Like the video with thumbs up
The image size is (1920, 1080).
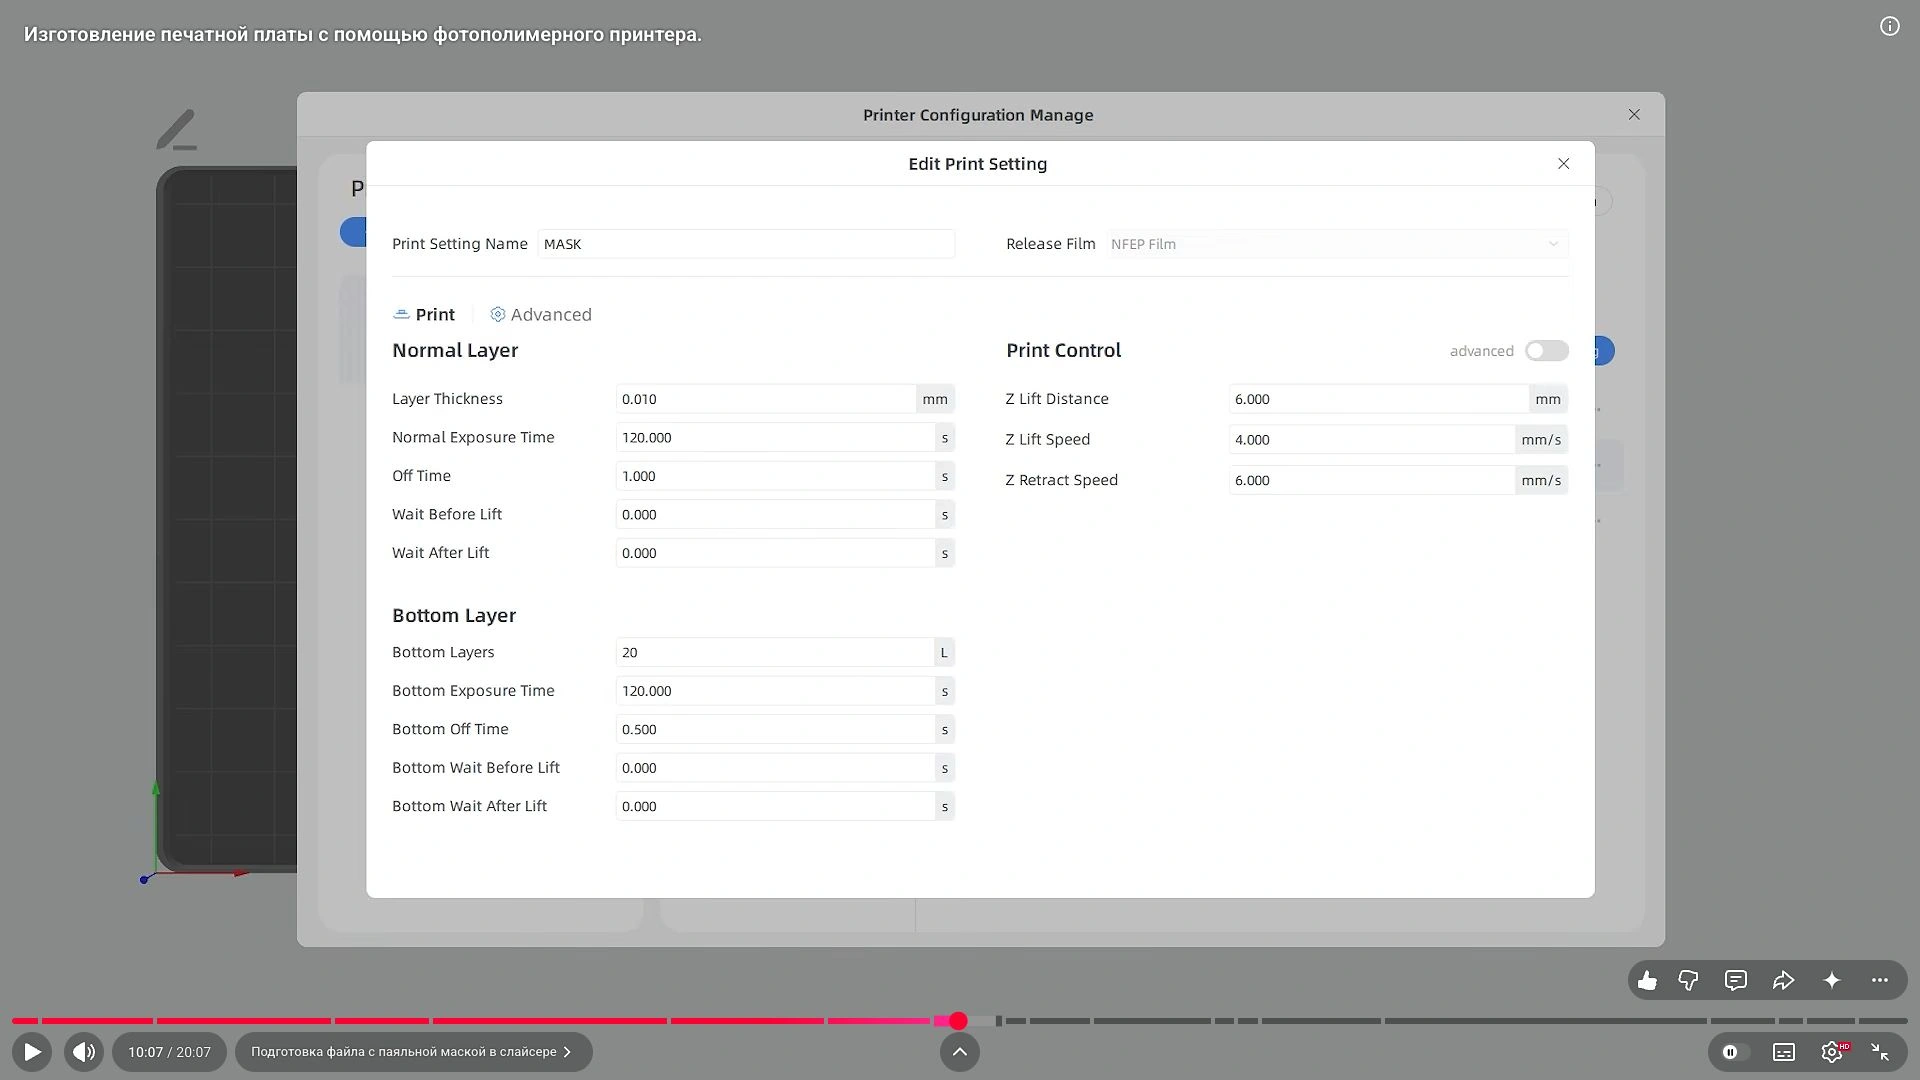pos(1647,981)
